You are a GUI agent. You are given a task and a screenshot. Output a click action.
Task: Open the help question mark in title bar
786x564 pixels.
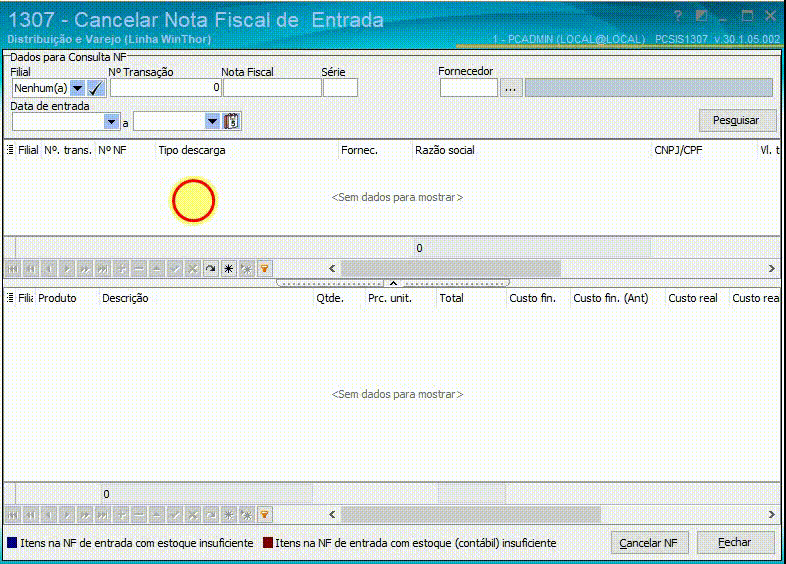point(678,17)
